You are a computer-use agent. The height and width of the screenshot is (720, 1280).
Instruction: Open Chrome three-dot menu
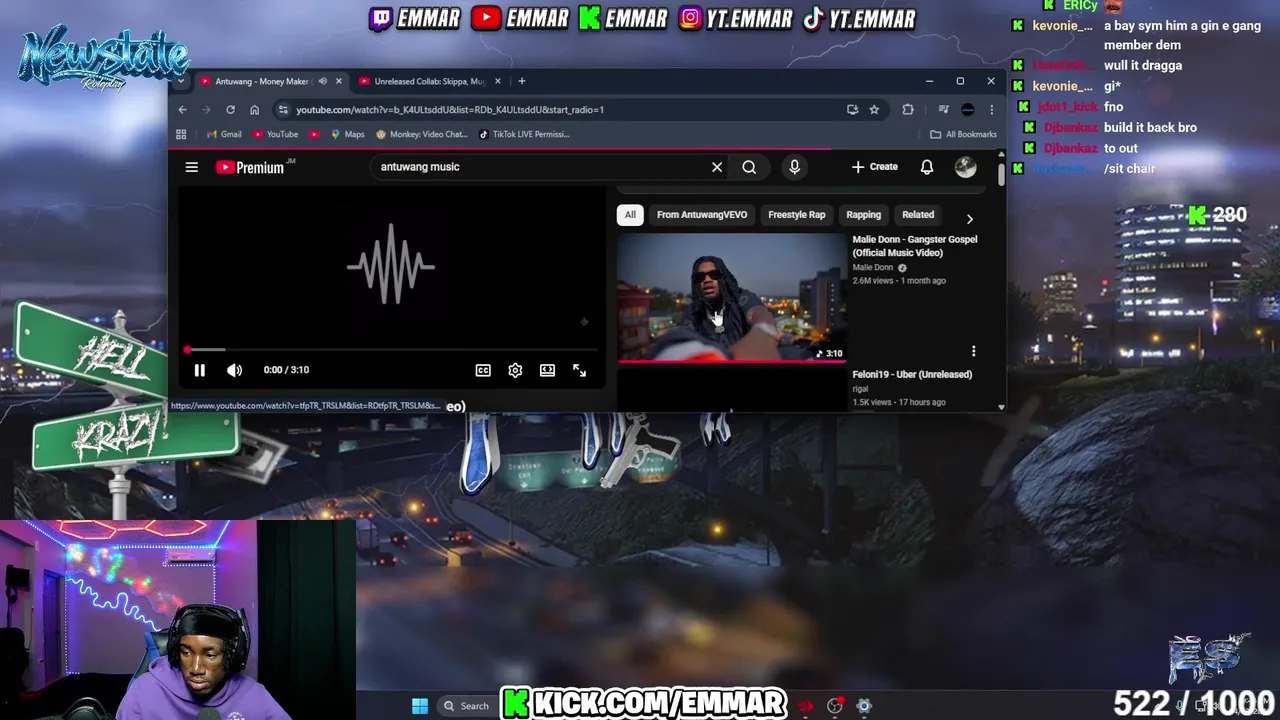(991, 110)
